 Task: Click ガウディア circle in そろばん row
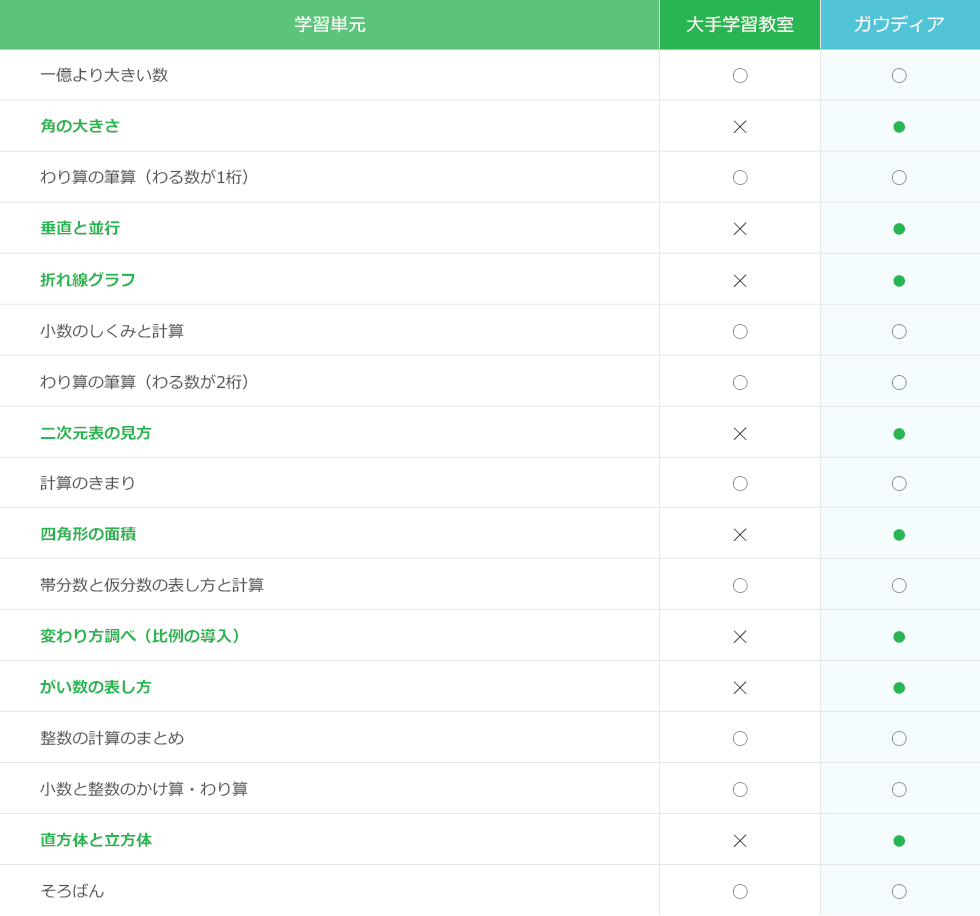click(x=899, y=892)
